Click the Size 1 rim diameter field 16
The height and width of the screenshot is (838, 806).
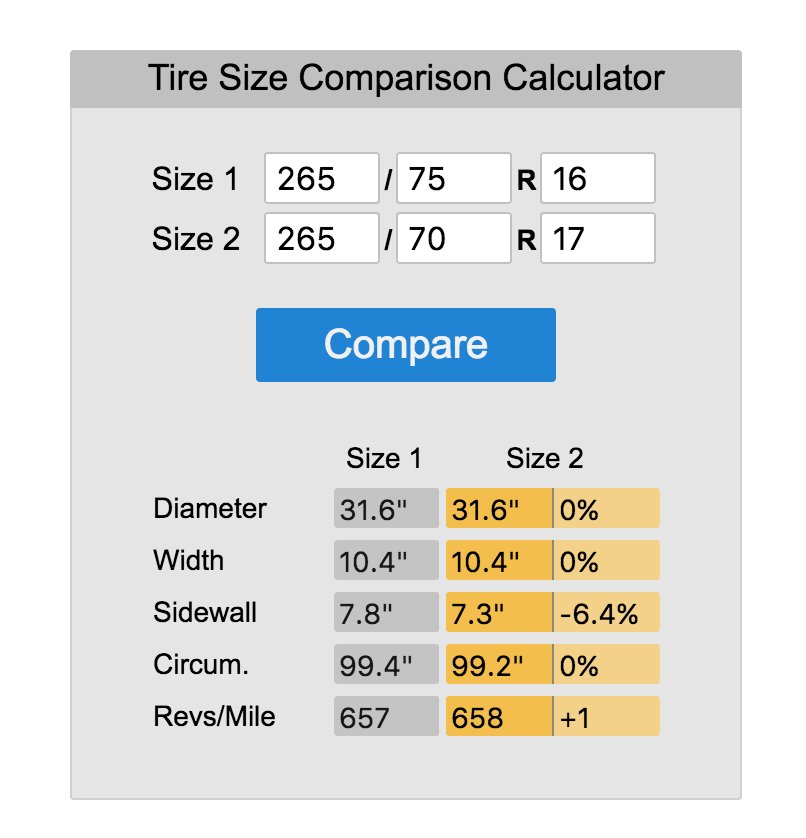[598, 178]
